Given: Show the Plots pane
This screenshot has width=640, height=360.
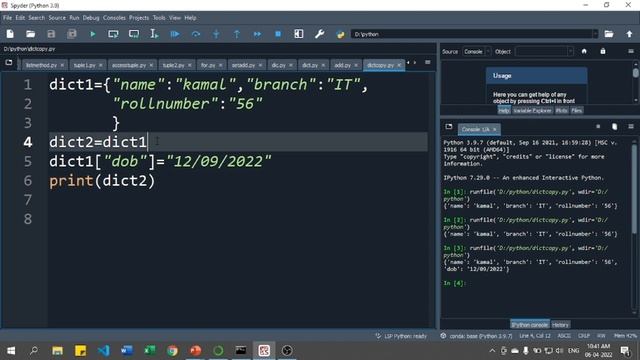Looking at the screenshot, I should (562, 111).
